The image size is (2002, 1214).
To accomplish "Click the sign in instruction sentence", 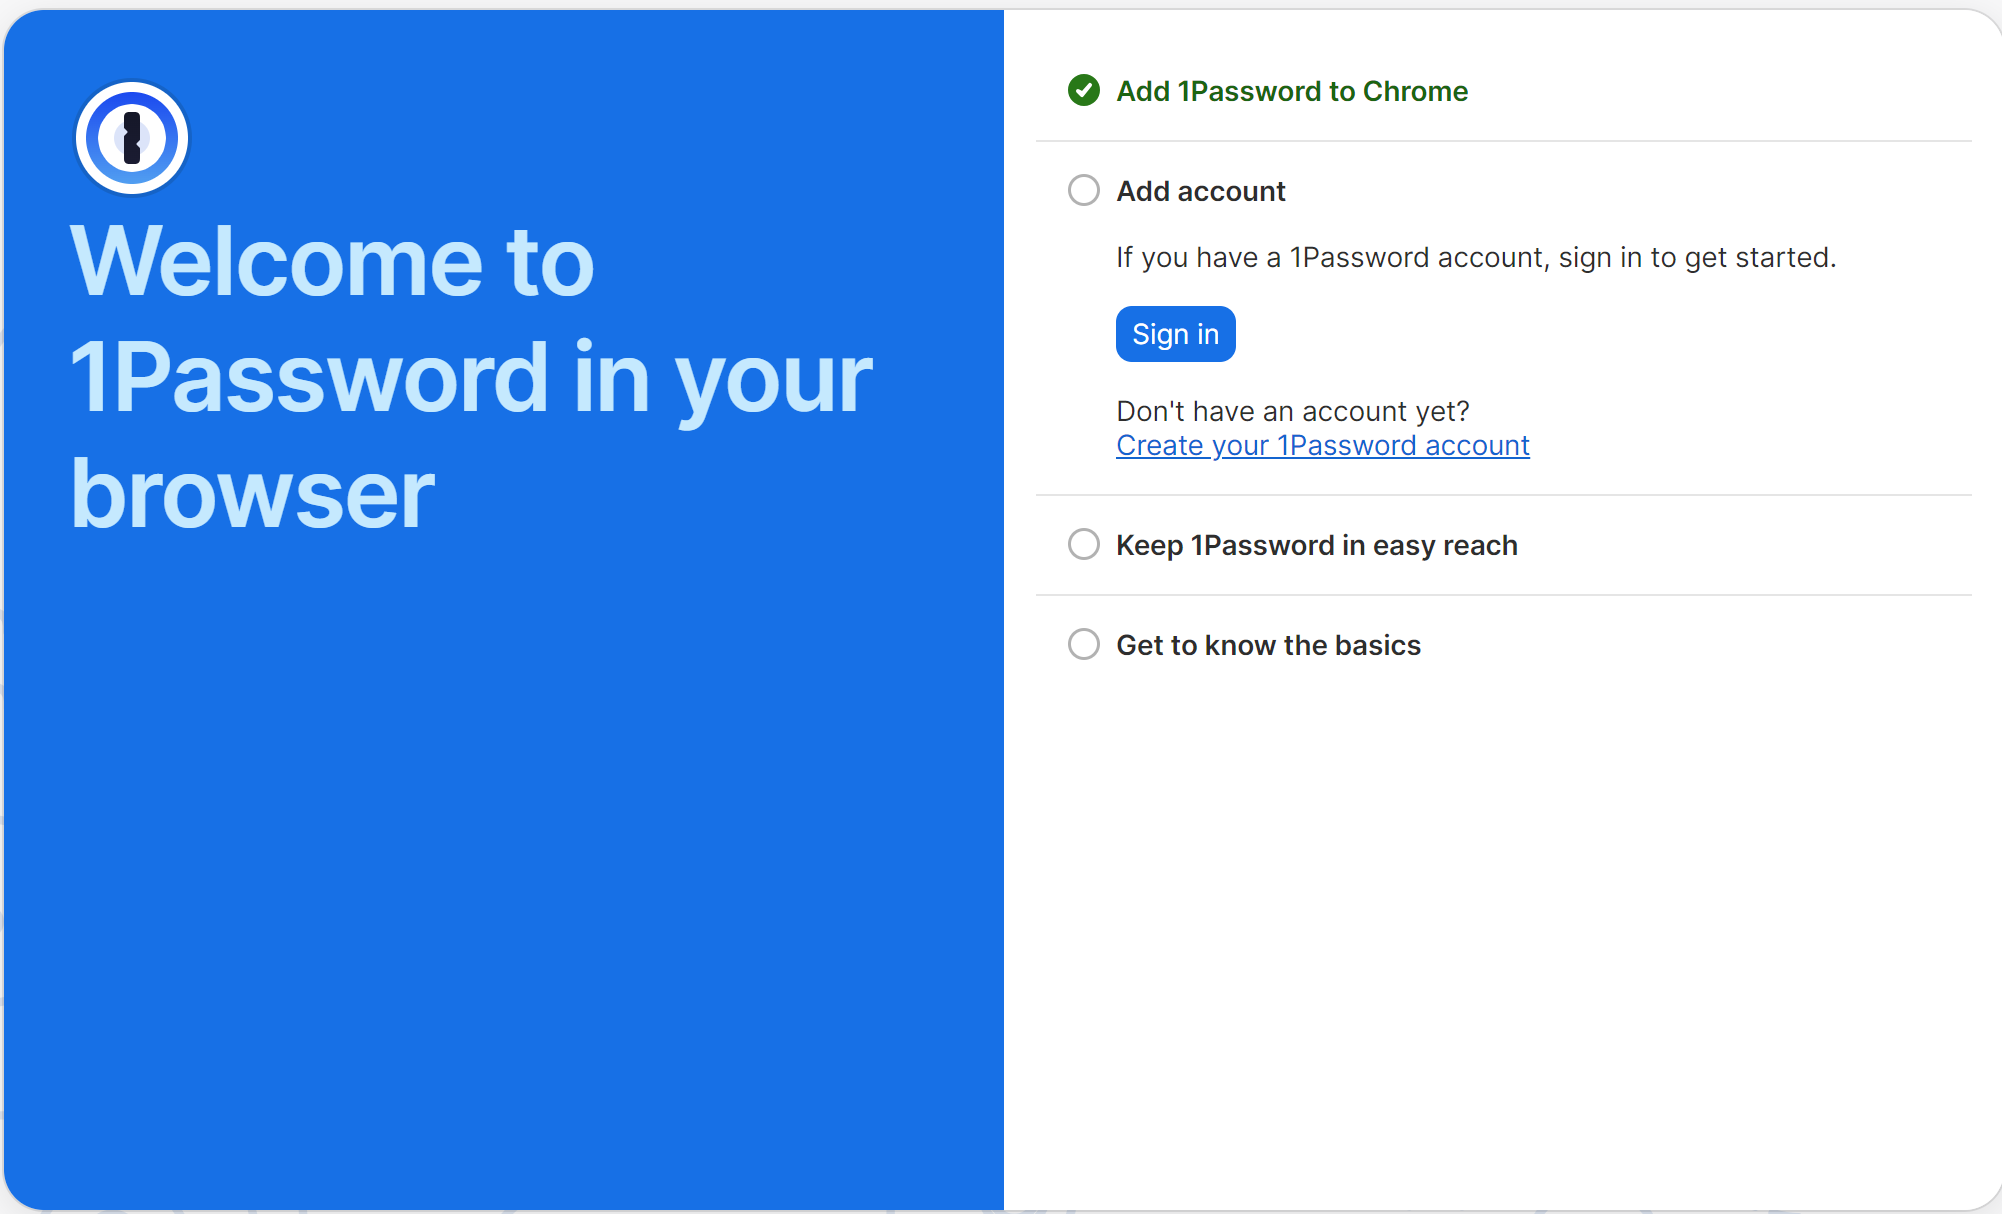I will pos(1475,257).
